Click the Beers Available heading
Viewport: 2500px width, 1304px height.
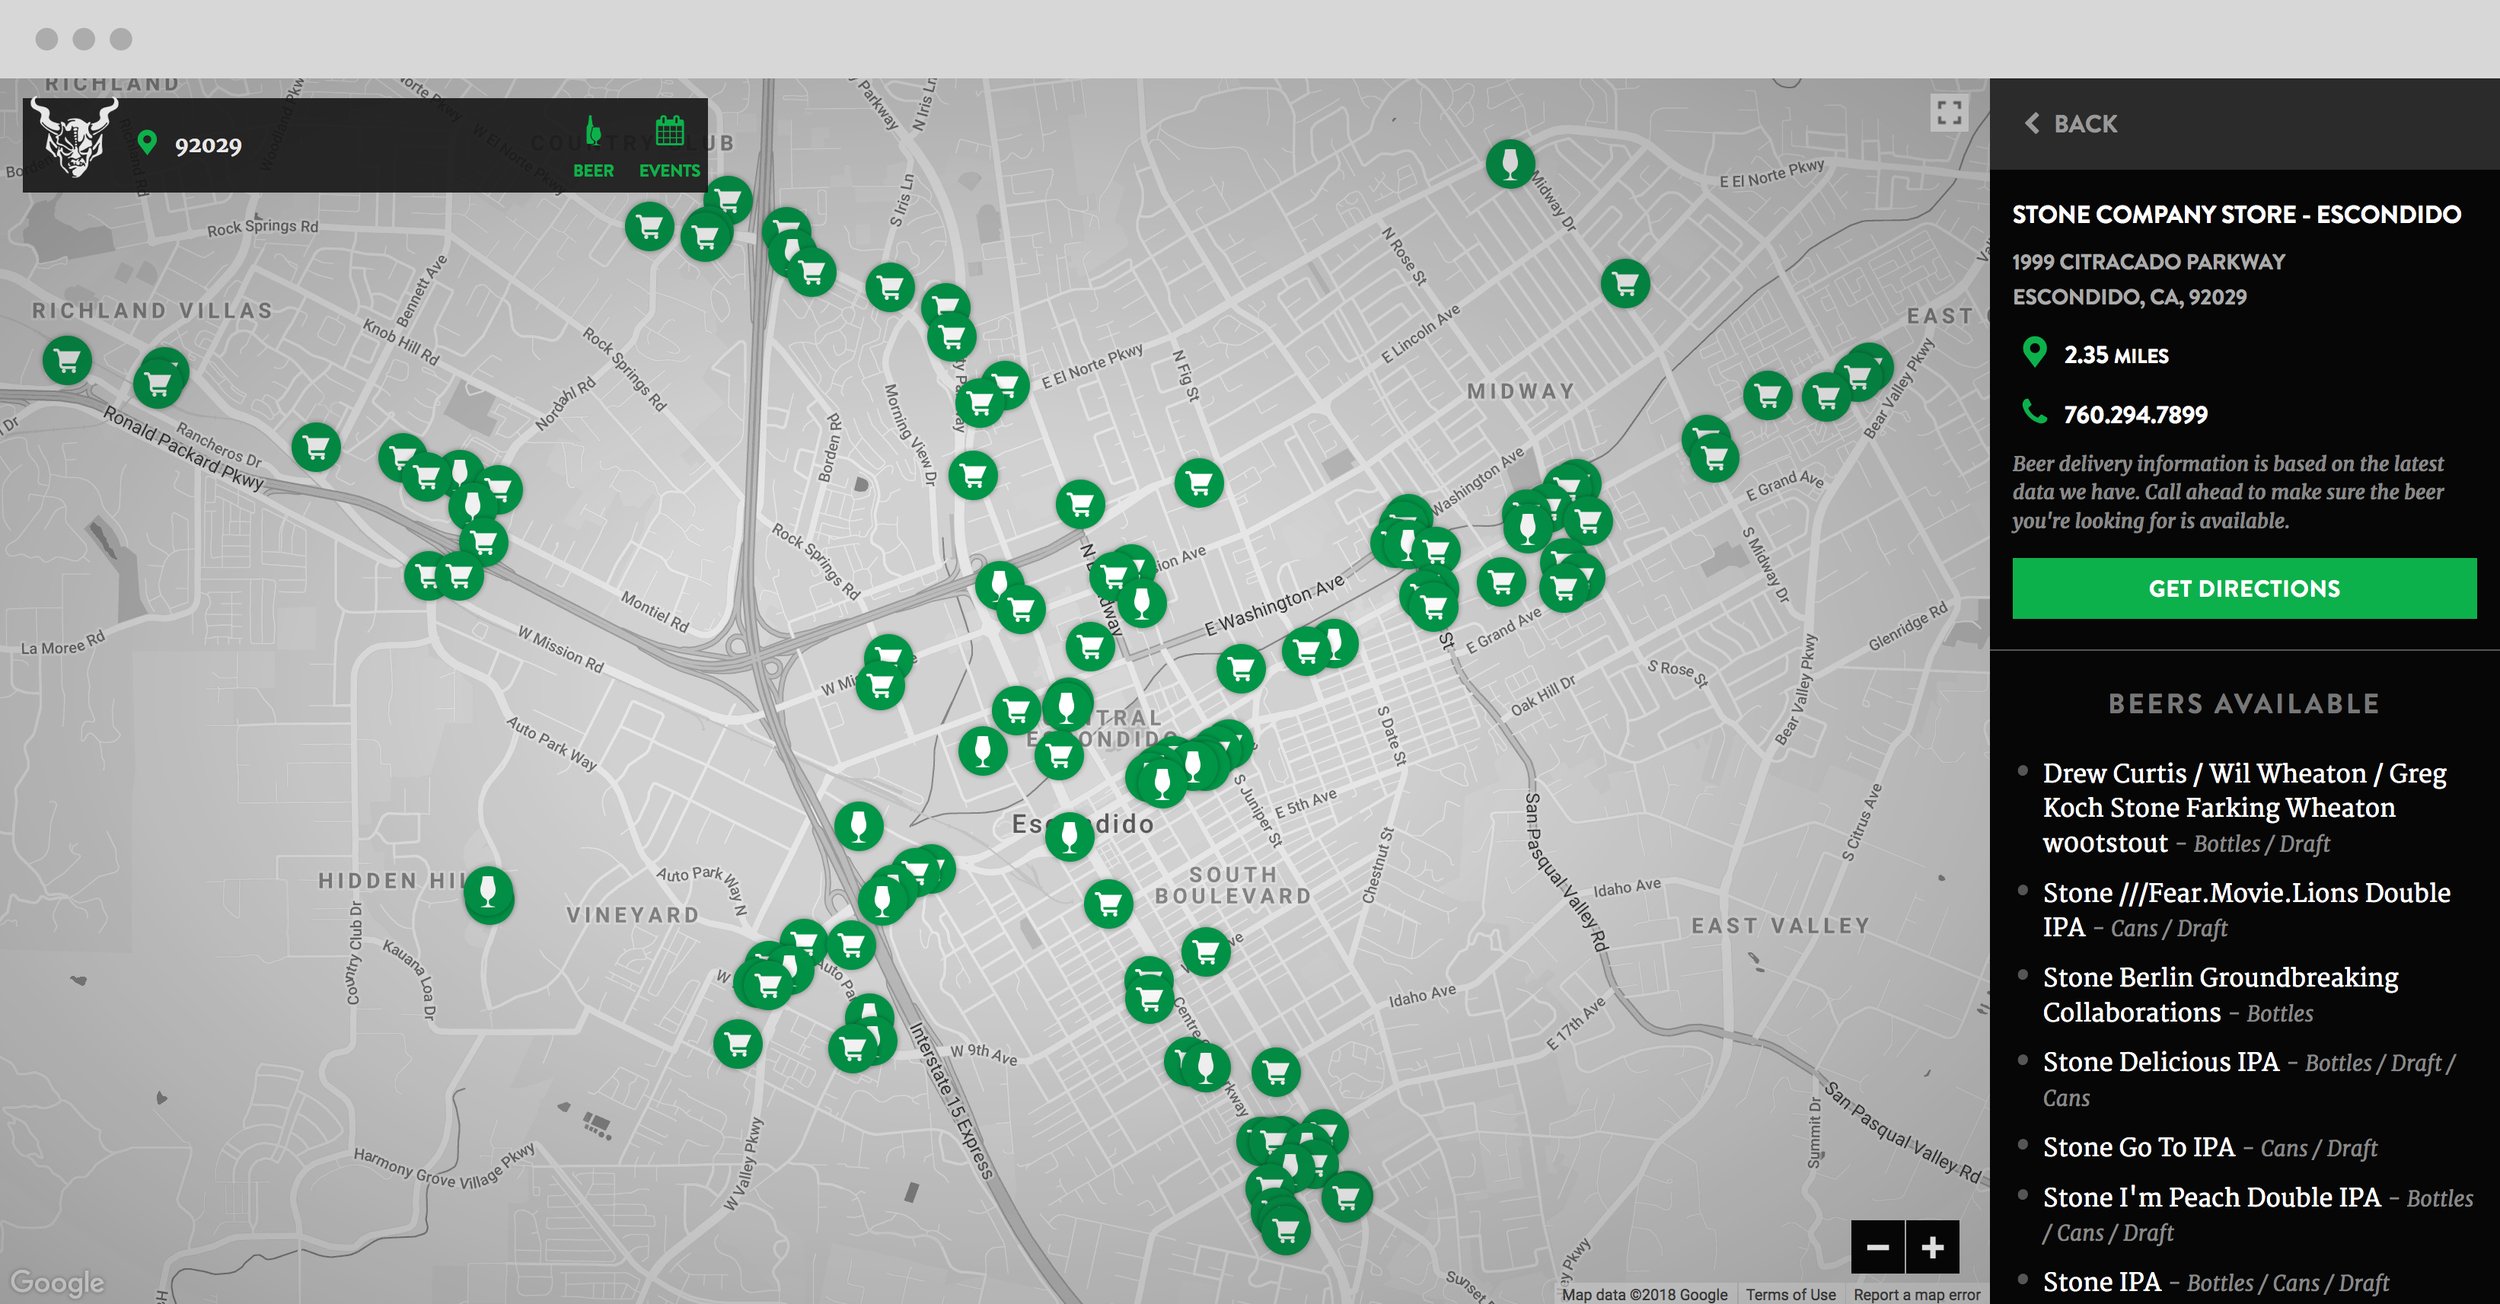[x=2244, y=704]
